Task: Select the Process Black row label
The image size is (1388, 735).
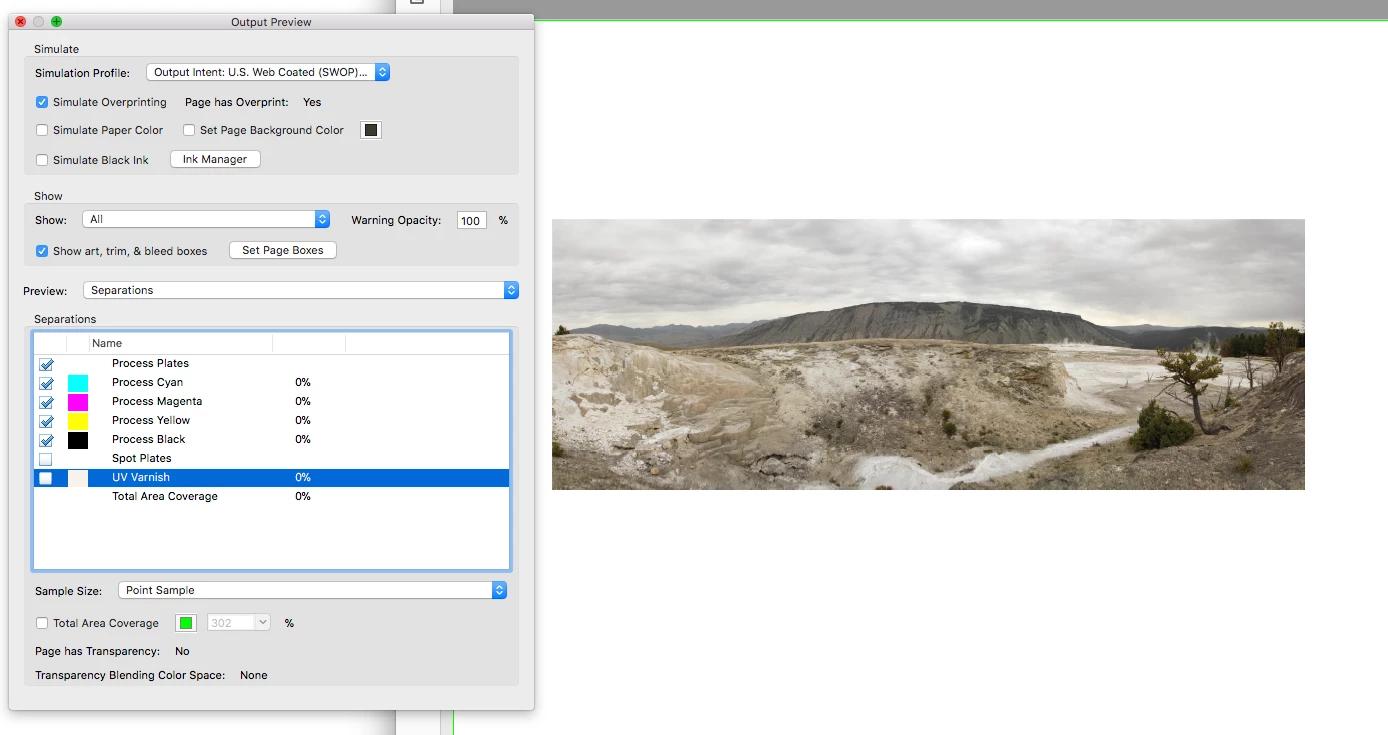Action: pos(149,439)
